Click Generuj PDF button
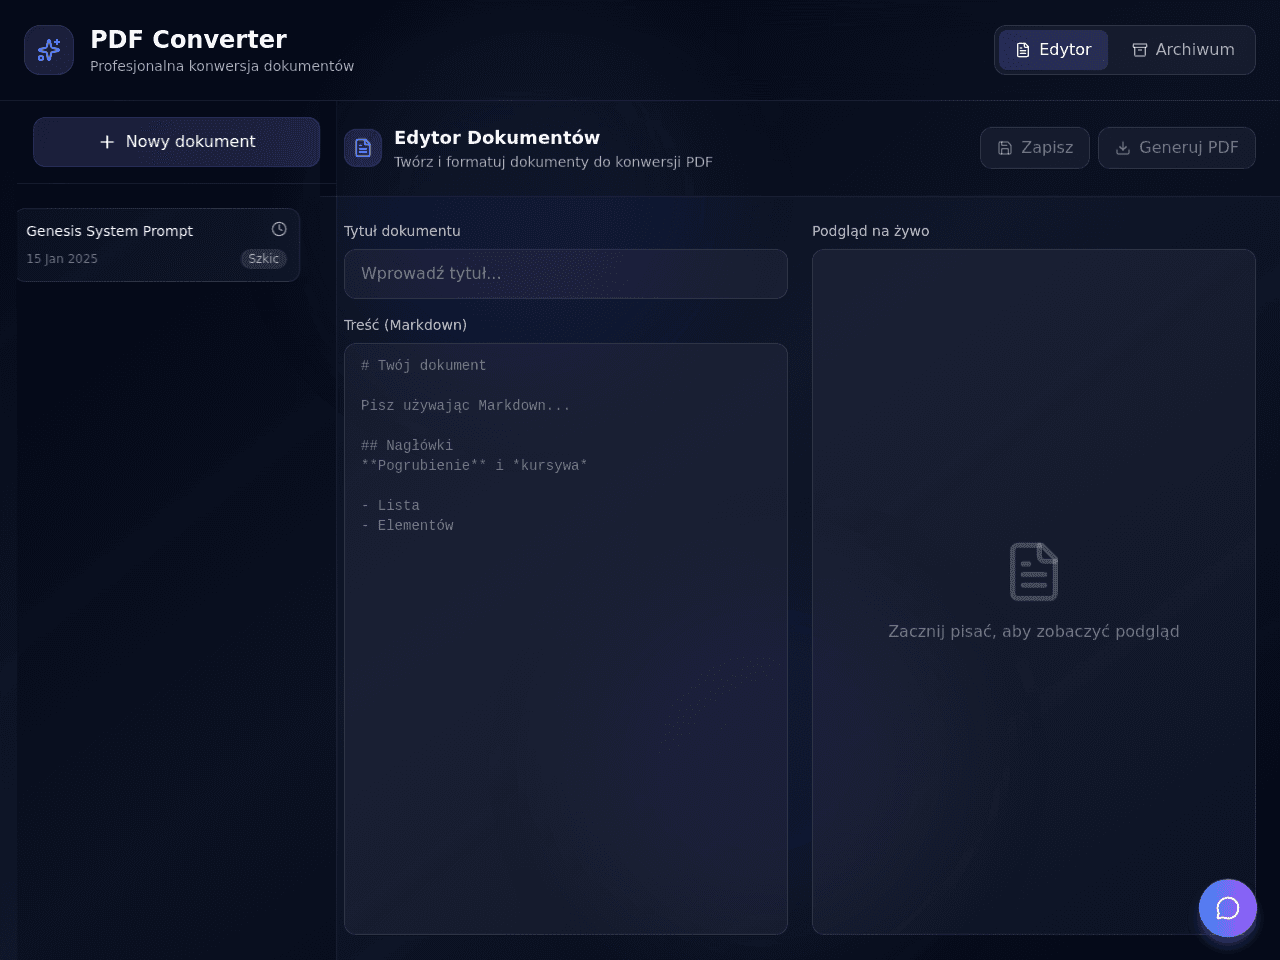 pyautogui.click(x=1177, y=148)
